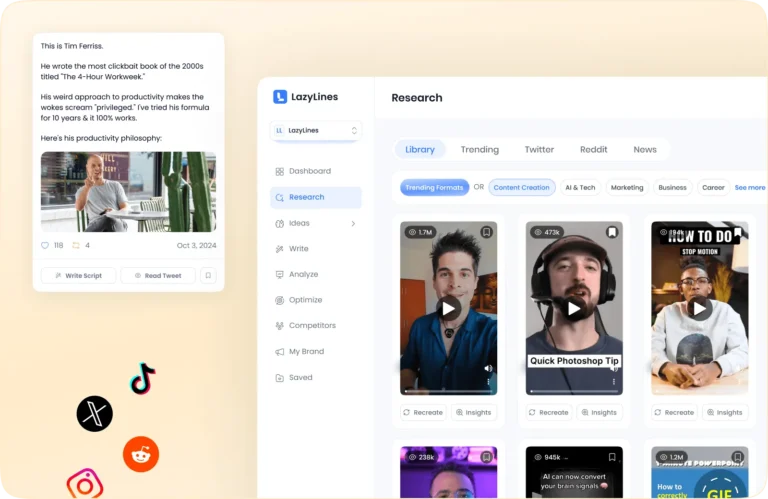Play the Quick Photoshop Tip video
Viewport: 768px width, 499px height.
click(x=574, y=309)
